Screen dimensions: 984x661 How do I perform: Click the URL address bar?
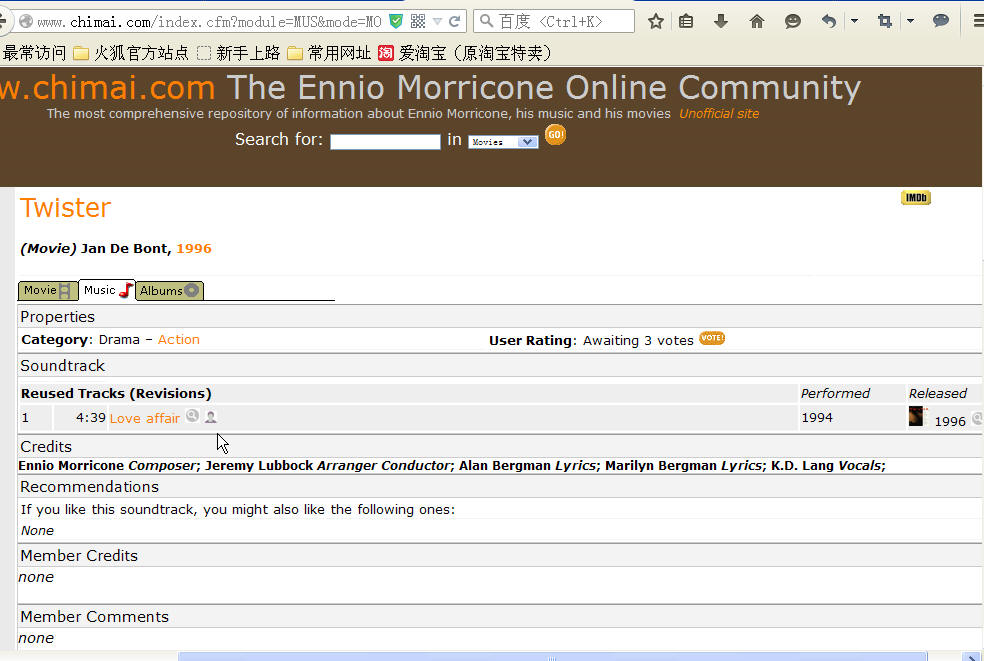point(209,22)
